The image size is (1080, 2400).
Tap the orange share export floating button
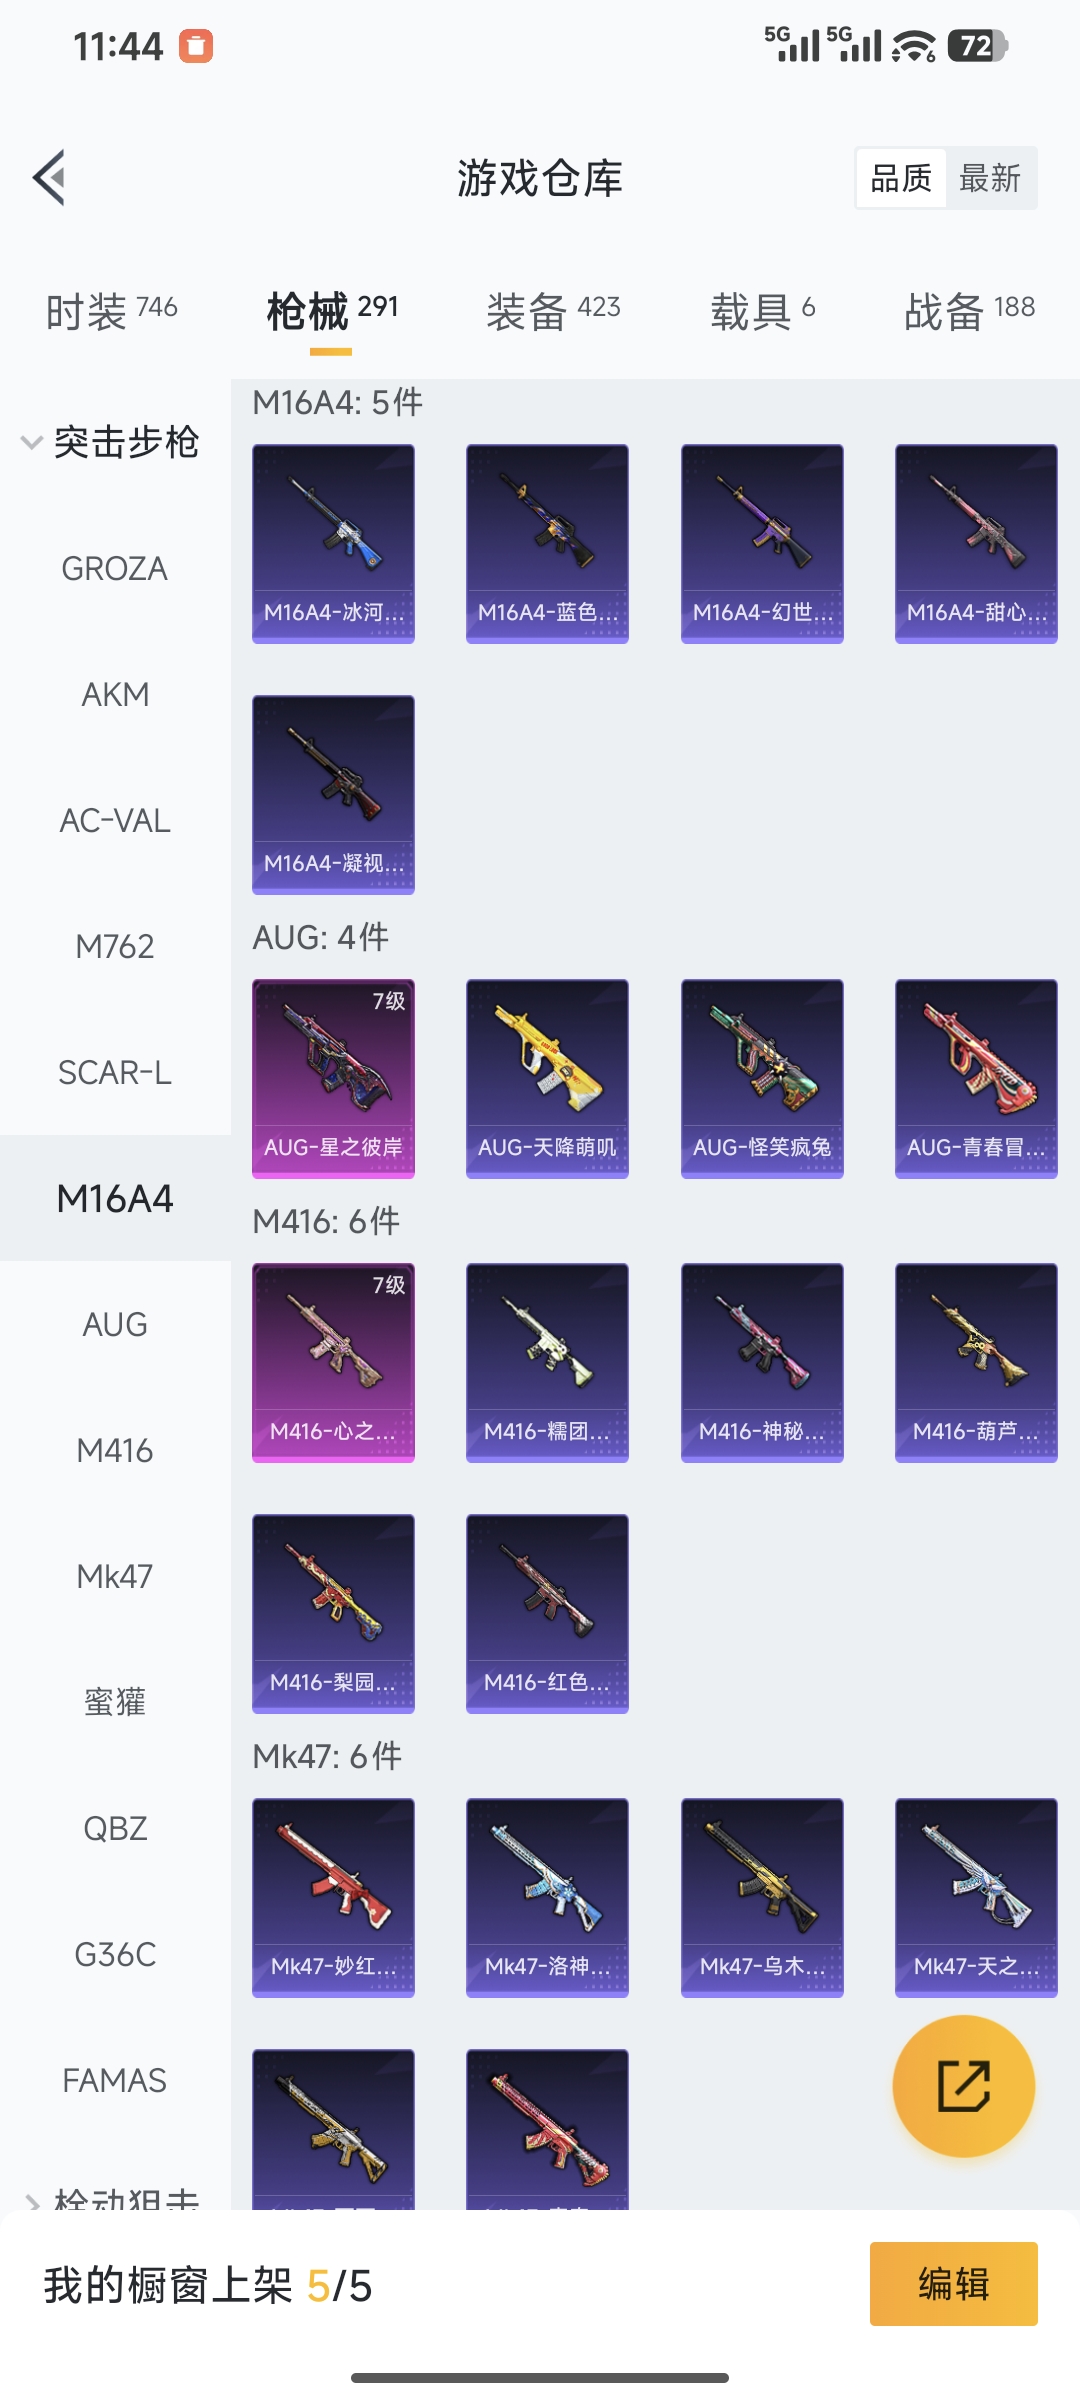[963, 2085]
